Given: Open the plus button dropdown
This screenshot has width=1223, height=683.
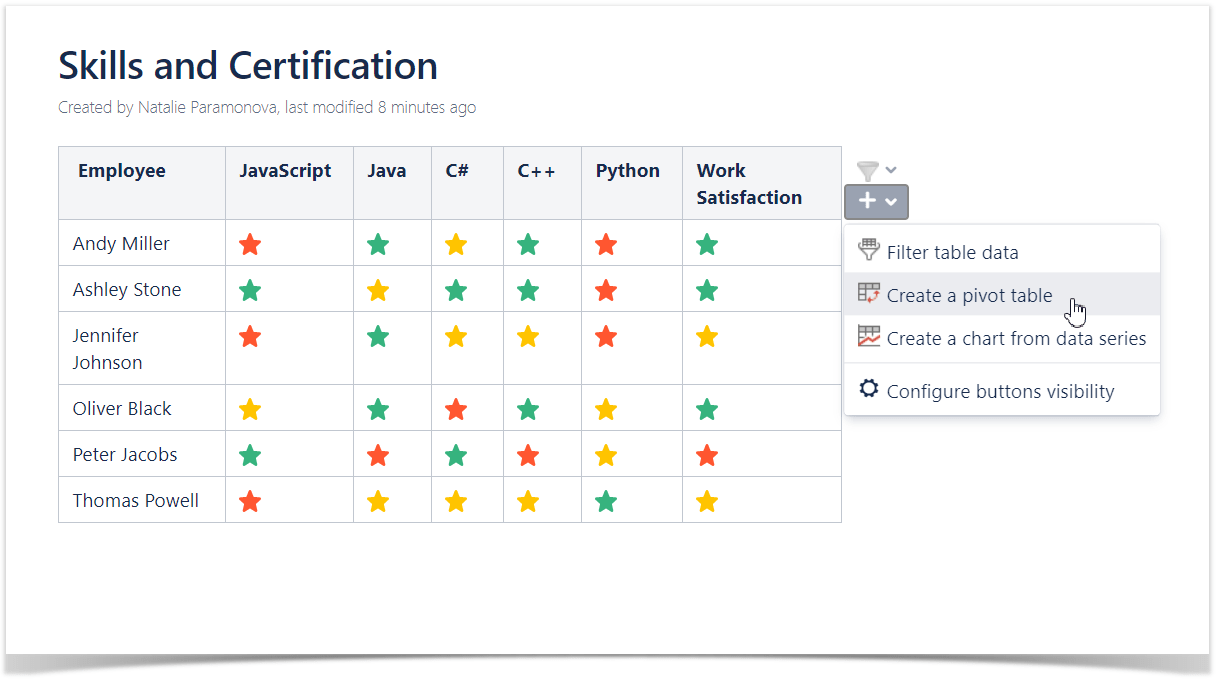Looking at the screenshot, I should pos(876,201).
